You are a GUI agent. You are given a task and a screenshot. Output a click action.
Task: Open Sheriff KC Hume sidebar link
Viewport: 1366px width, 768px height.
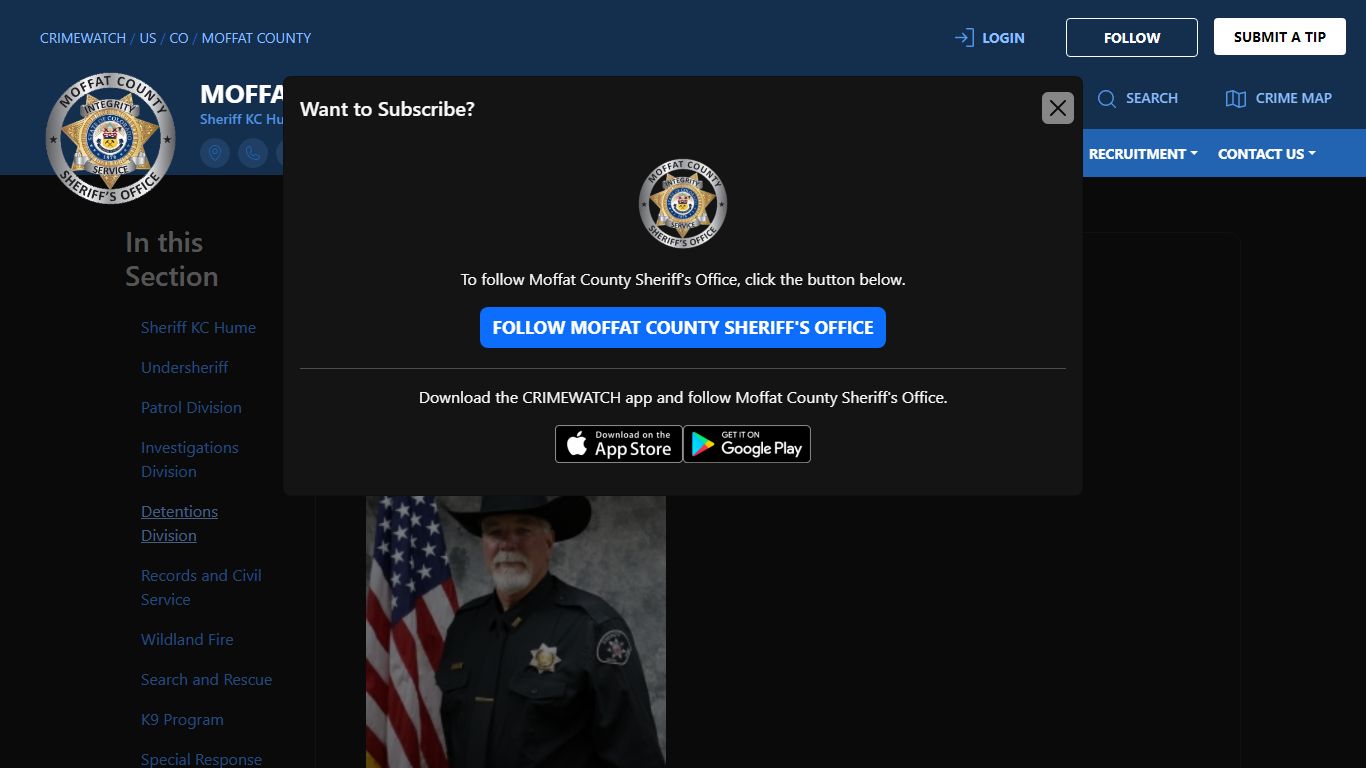[198, 328]
